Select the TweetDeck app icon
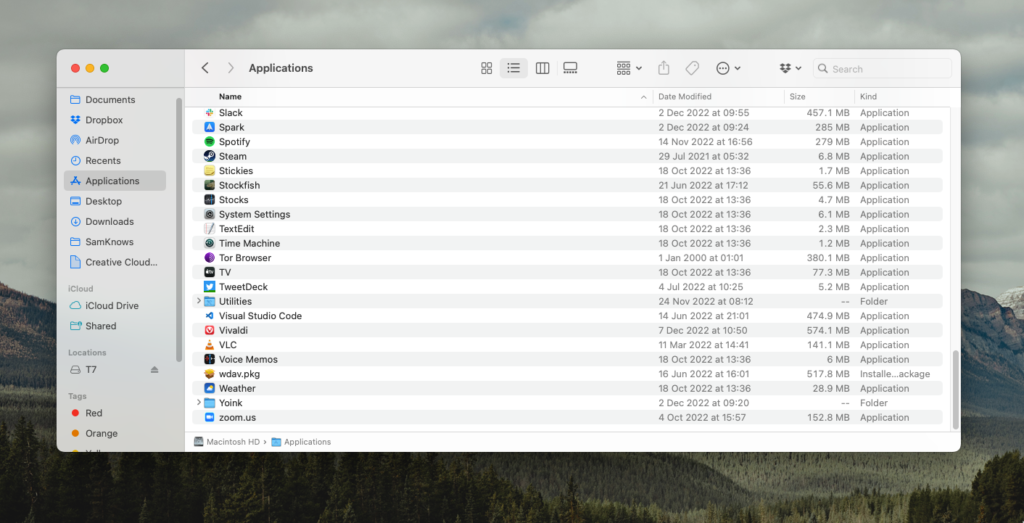 [209, 287]
